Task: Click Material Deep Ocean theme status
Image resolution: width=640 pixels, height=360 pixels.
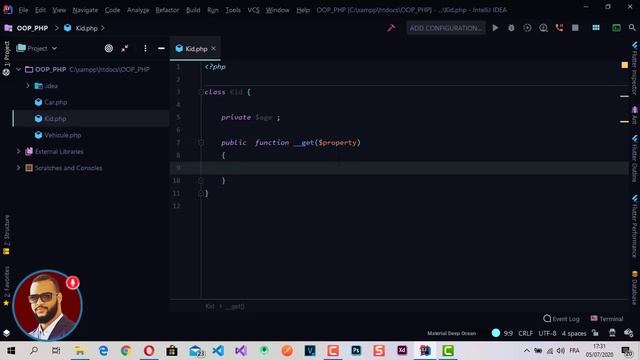Action: [451, 333]
